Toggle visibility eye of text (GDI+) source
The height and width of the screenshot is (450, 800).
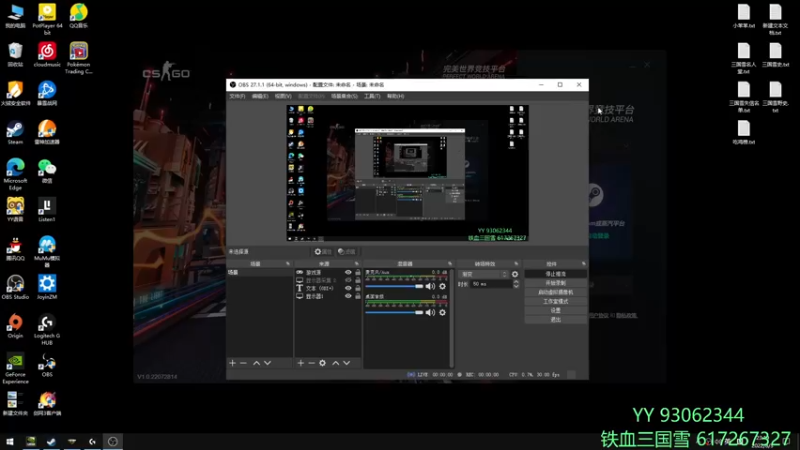pyautogui.click(x=348, y=288)
